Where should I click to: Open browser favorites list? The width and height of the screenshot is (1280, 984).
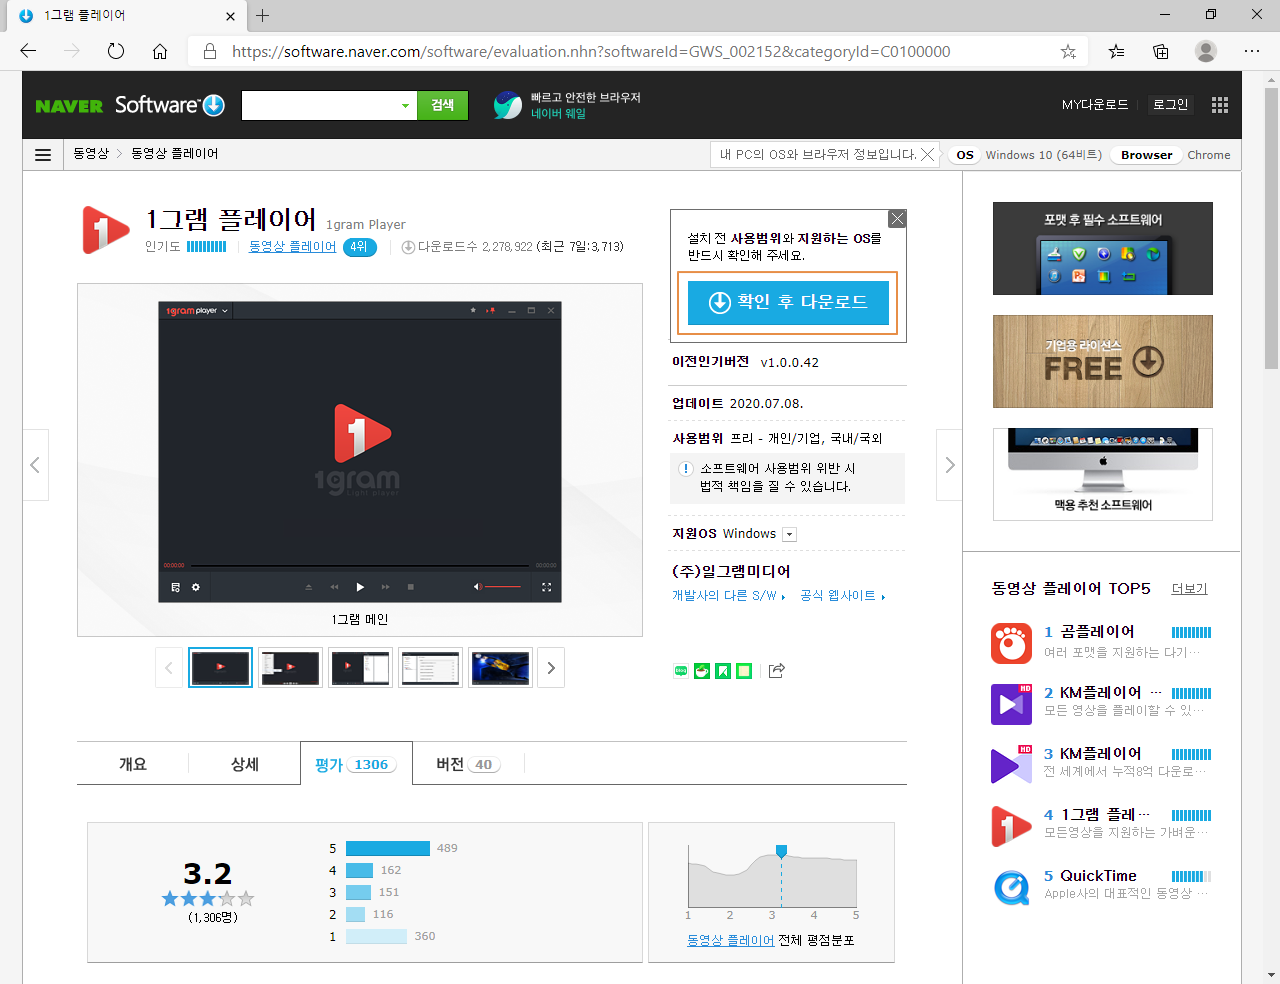1116,51
